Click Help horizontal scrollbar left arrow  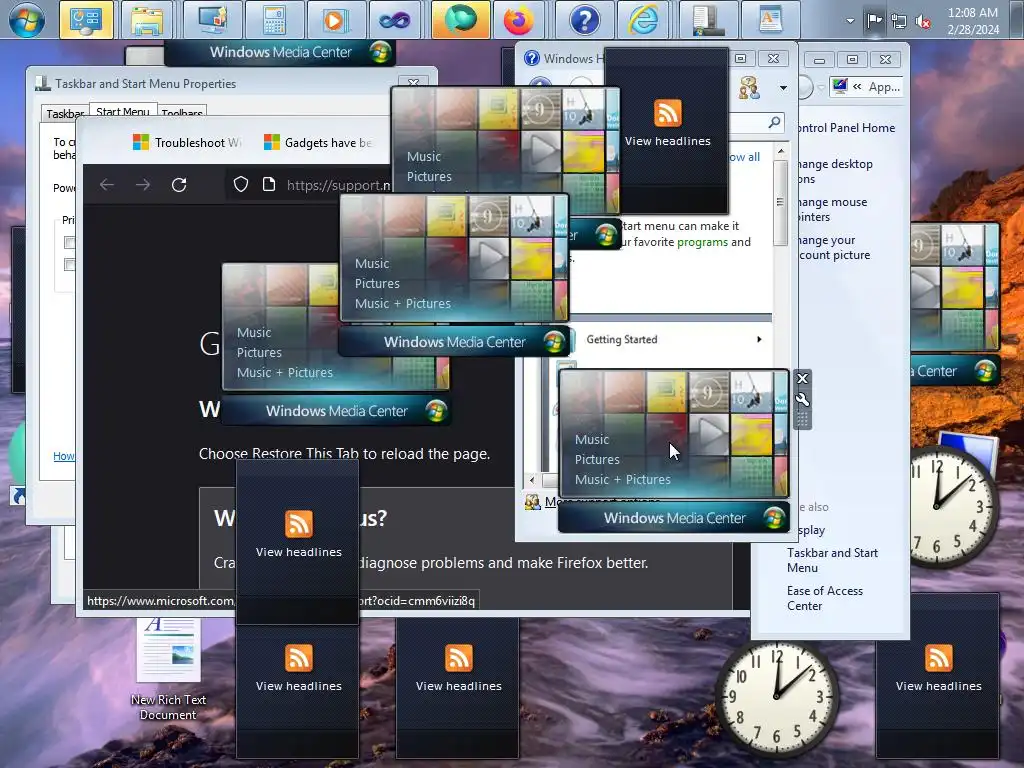532,480
